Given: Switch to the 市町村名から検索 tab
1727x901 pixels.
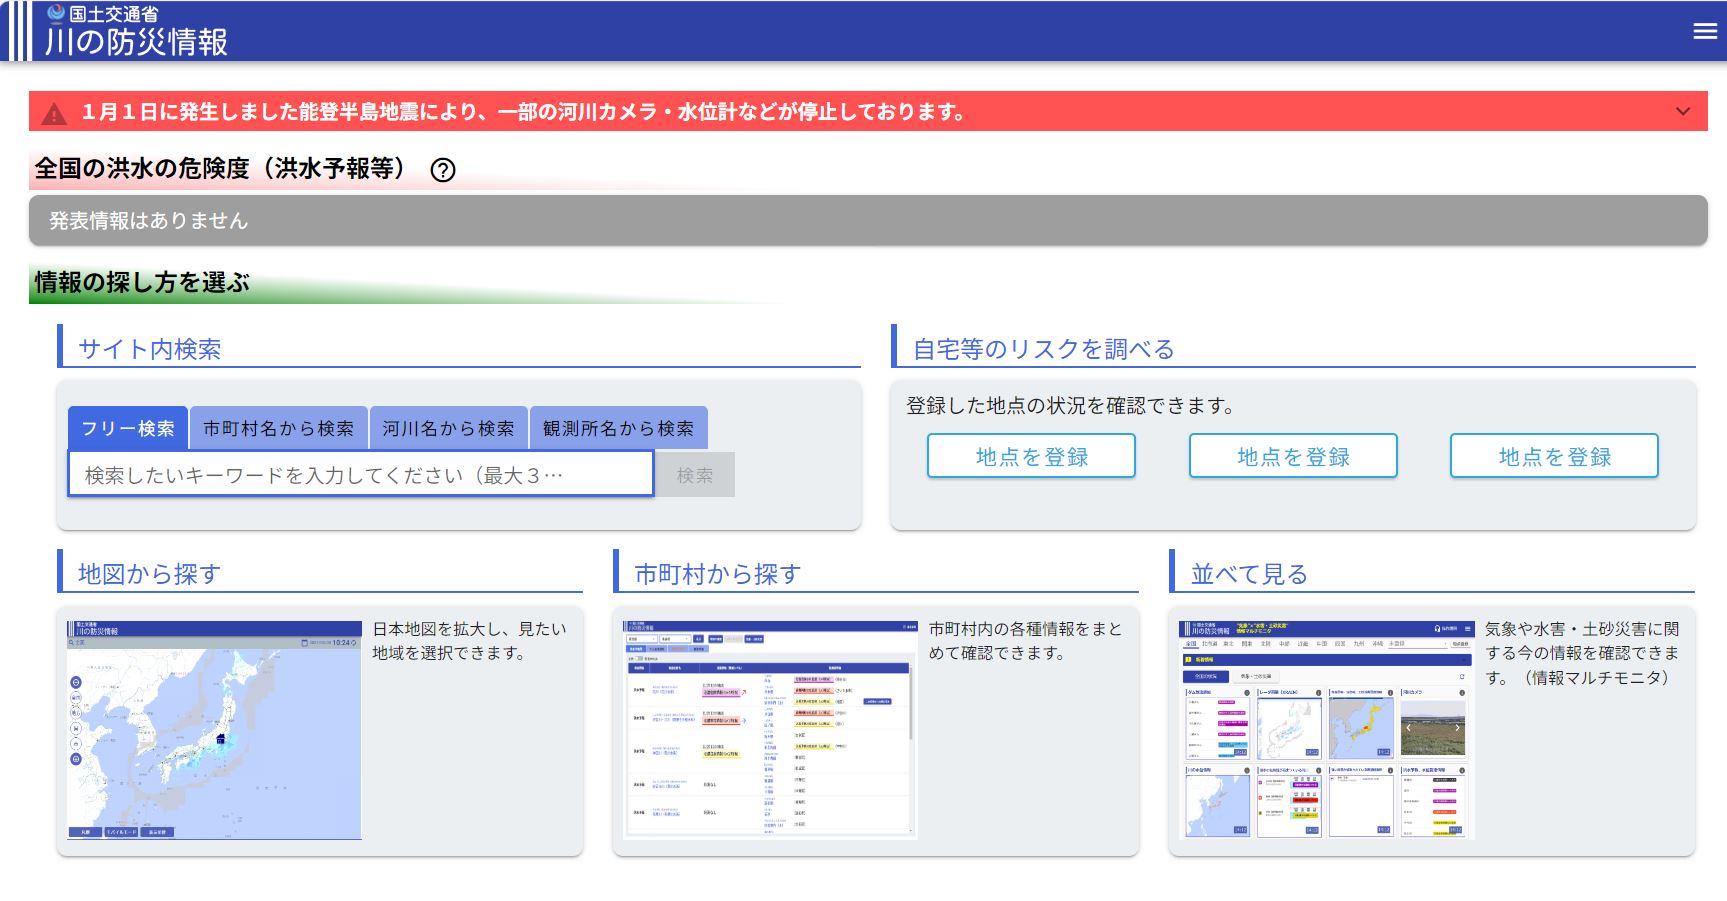Looking at the screenshot, I should [278, 428].
